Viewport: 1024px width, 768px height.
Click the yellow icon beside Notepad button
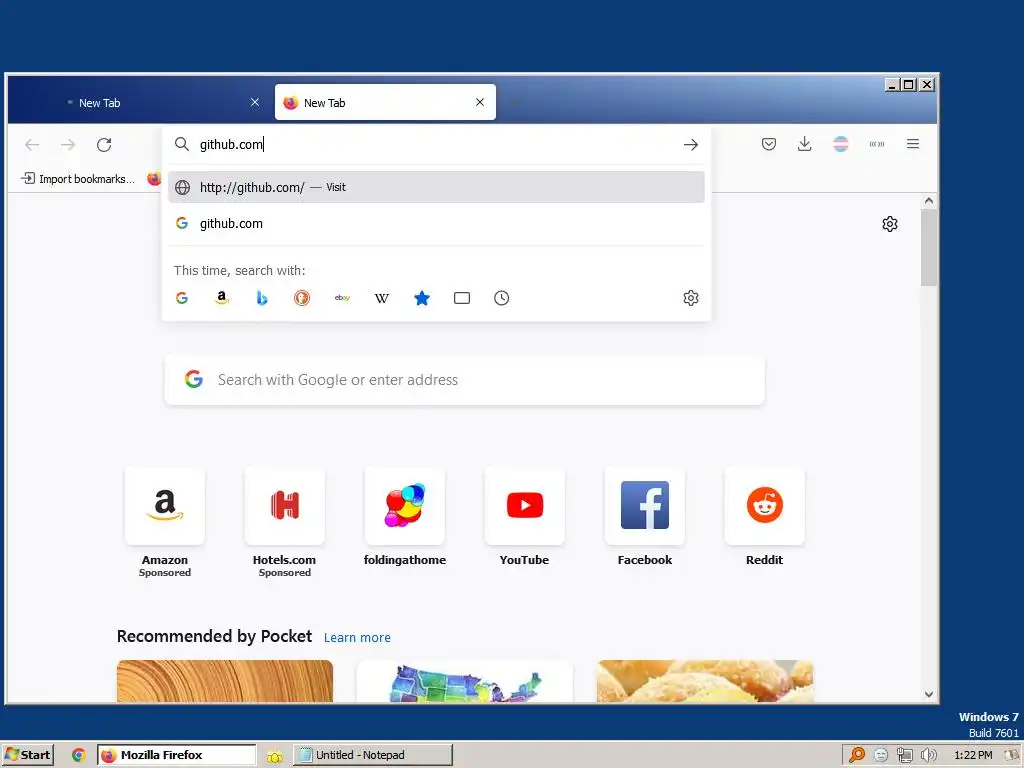click(x=275, y=756)
